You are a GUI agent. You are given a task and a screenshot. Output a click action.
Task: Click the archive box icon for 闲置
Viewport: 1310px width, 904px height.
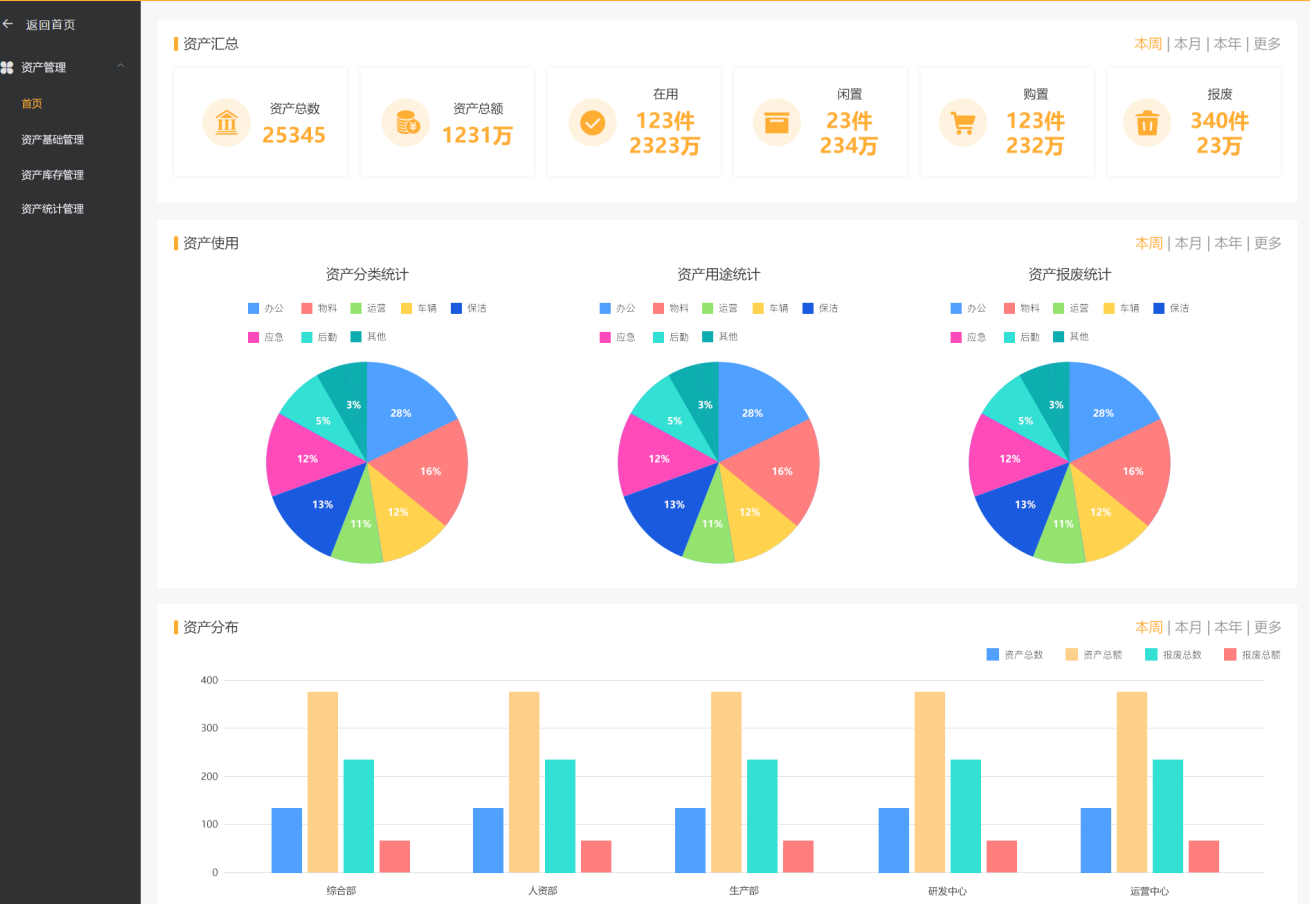point(776,123)
